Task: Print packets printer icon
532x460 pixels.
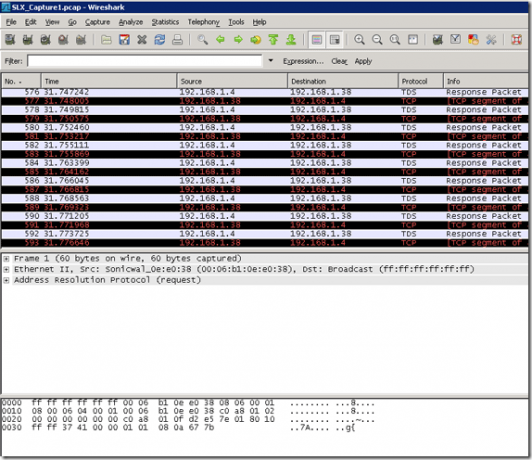Action: [177, 40]
